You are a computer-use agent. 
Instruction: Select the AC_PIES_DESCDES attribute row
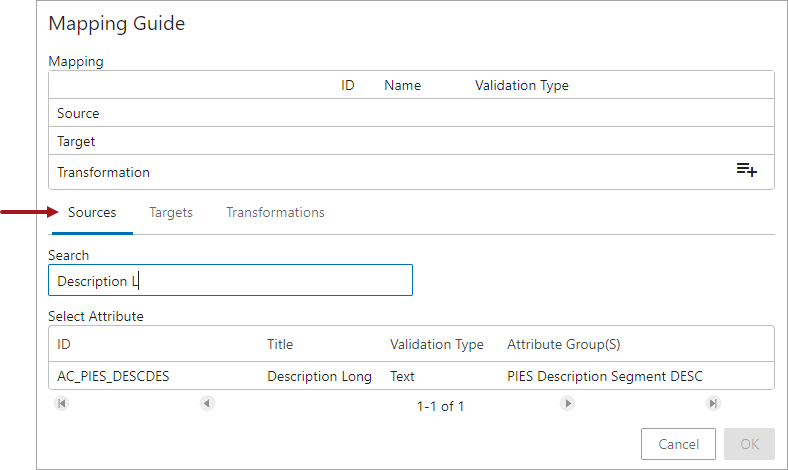click(x=411, y=376)
